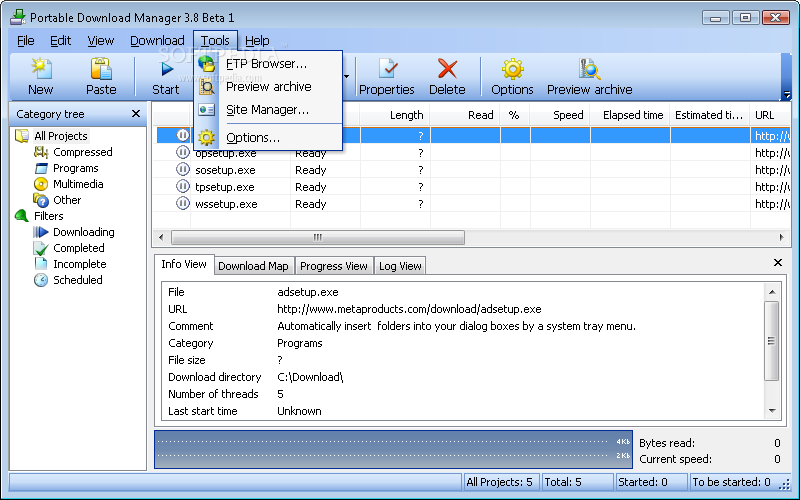Viewport: 800px width, 500px height.
Task: Open dropdown arrow left of Properties
Action: (346, 77)
